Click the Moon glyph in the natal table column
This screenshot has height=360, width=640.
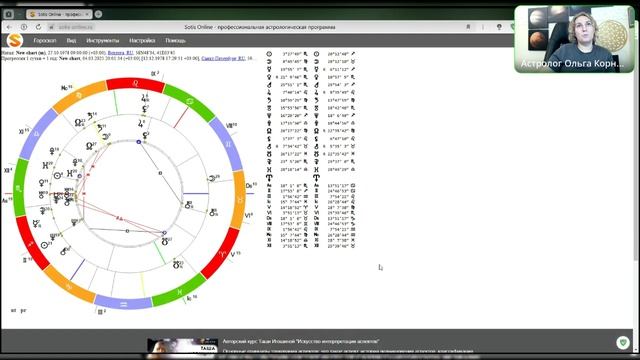click(x=269, y=62)
